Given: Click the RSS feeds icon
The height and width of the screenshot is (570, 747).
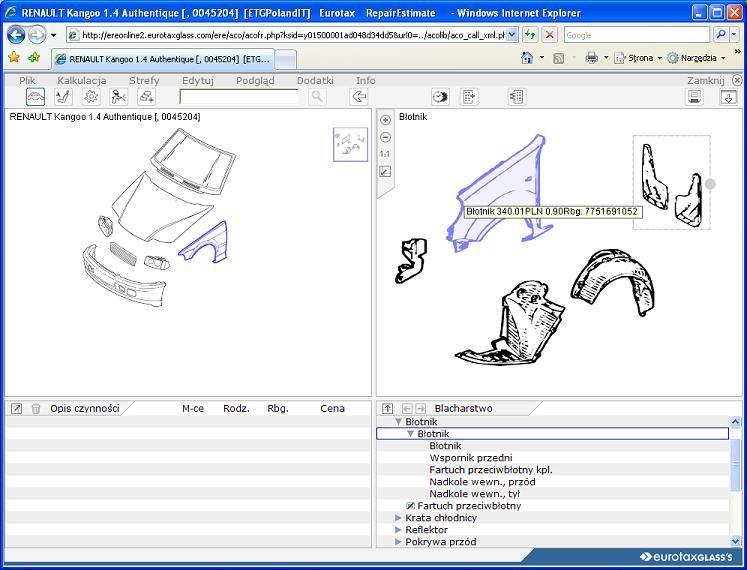Looking at the screenshot, I should click(x=558, y=58).
